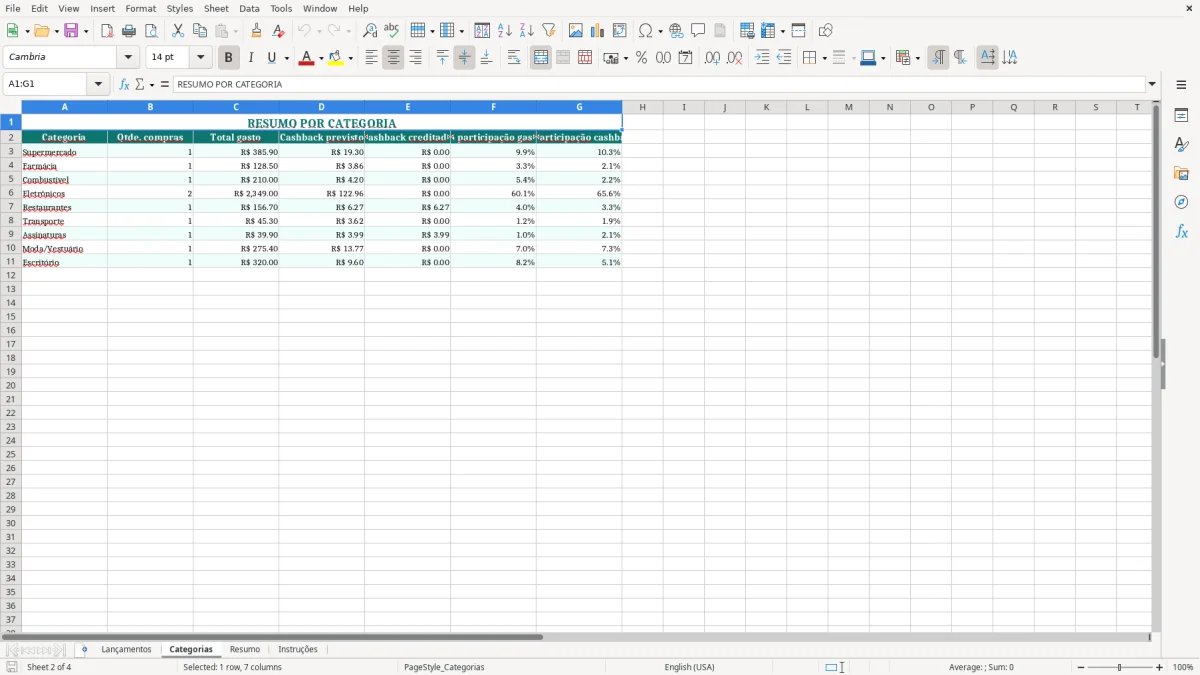Toggle underline formatting

(x=272, y=58)
